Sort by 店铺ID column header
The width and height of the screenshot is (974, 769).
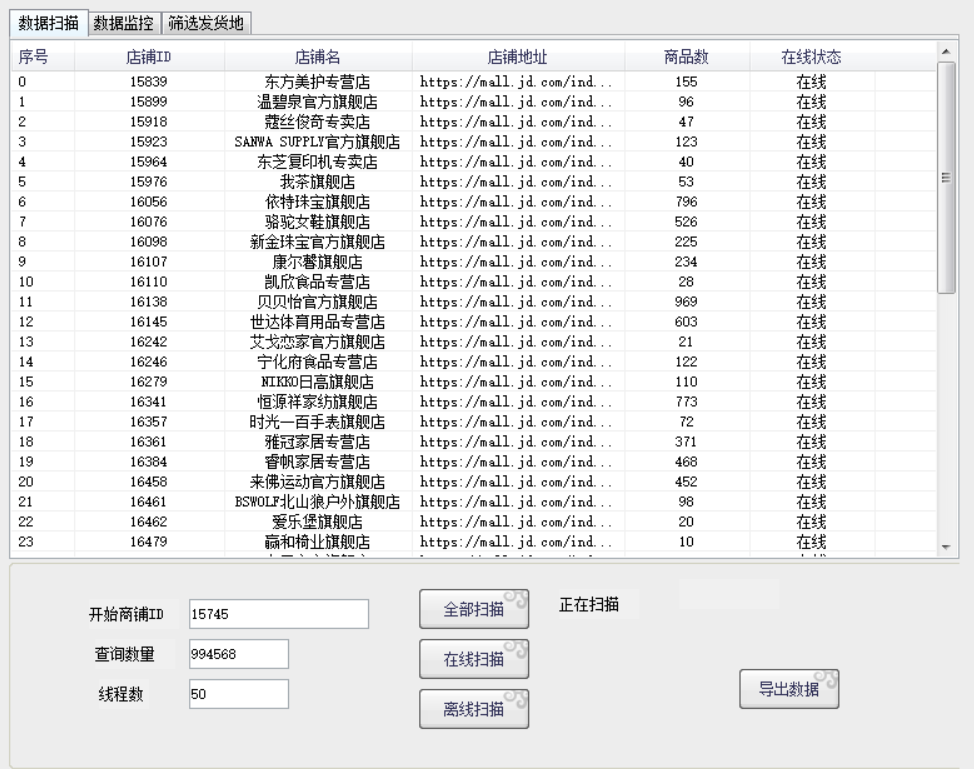[x=148, y=58]
